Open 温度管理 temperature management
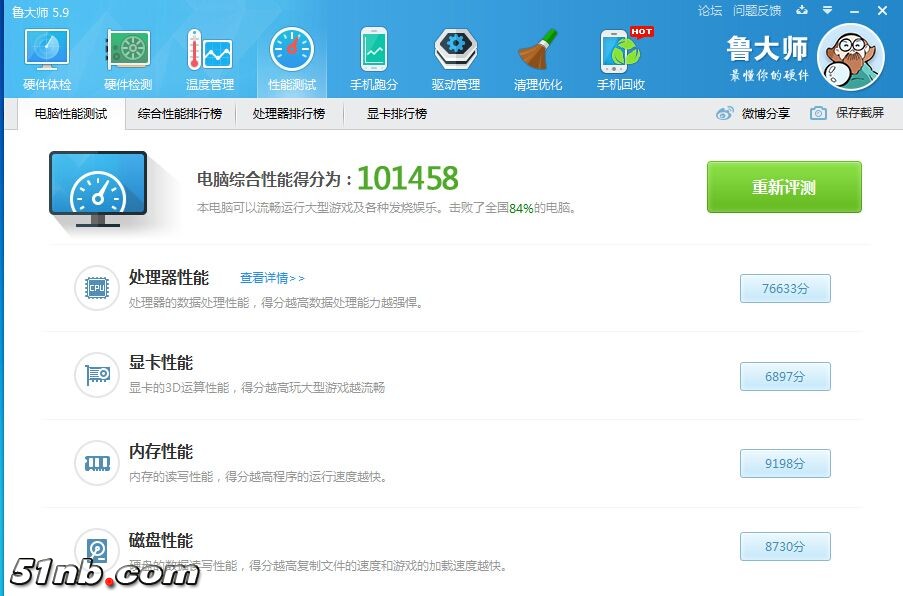The image size is (903, 596). (x=209, y=55)
